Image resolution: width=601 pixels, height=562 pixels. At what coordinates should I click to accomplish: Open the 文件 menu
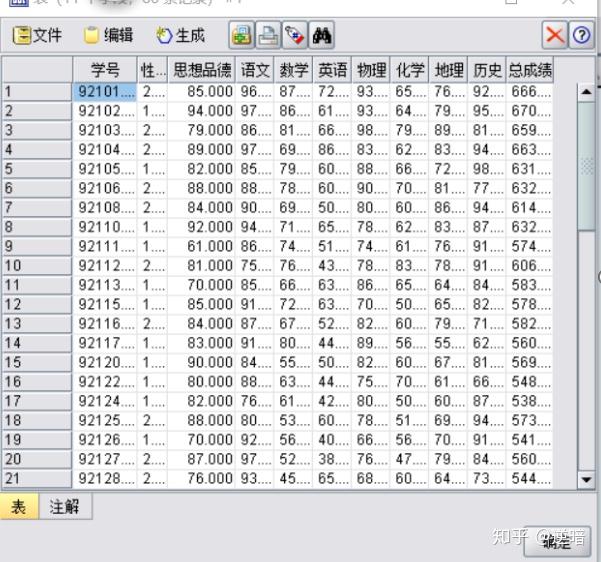pos(37,36)
